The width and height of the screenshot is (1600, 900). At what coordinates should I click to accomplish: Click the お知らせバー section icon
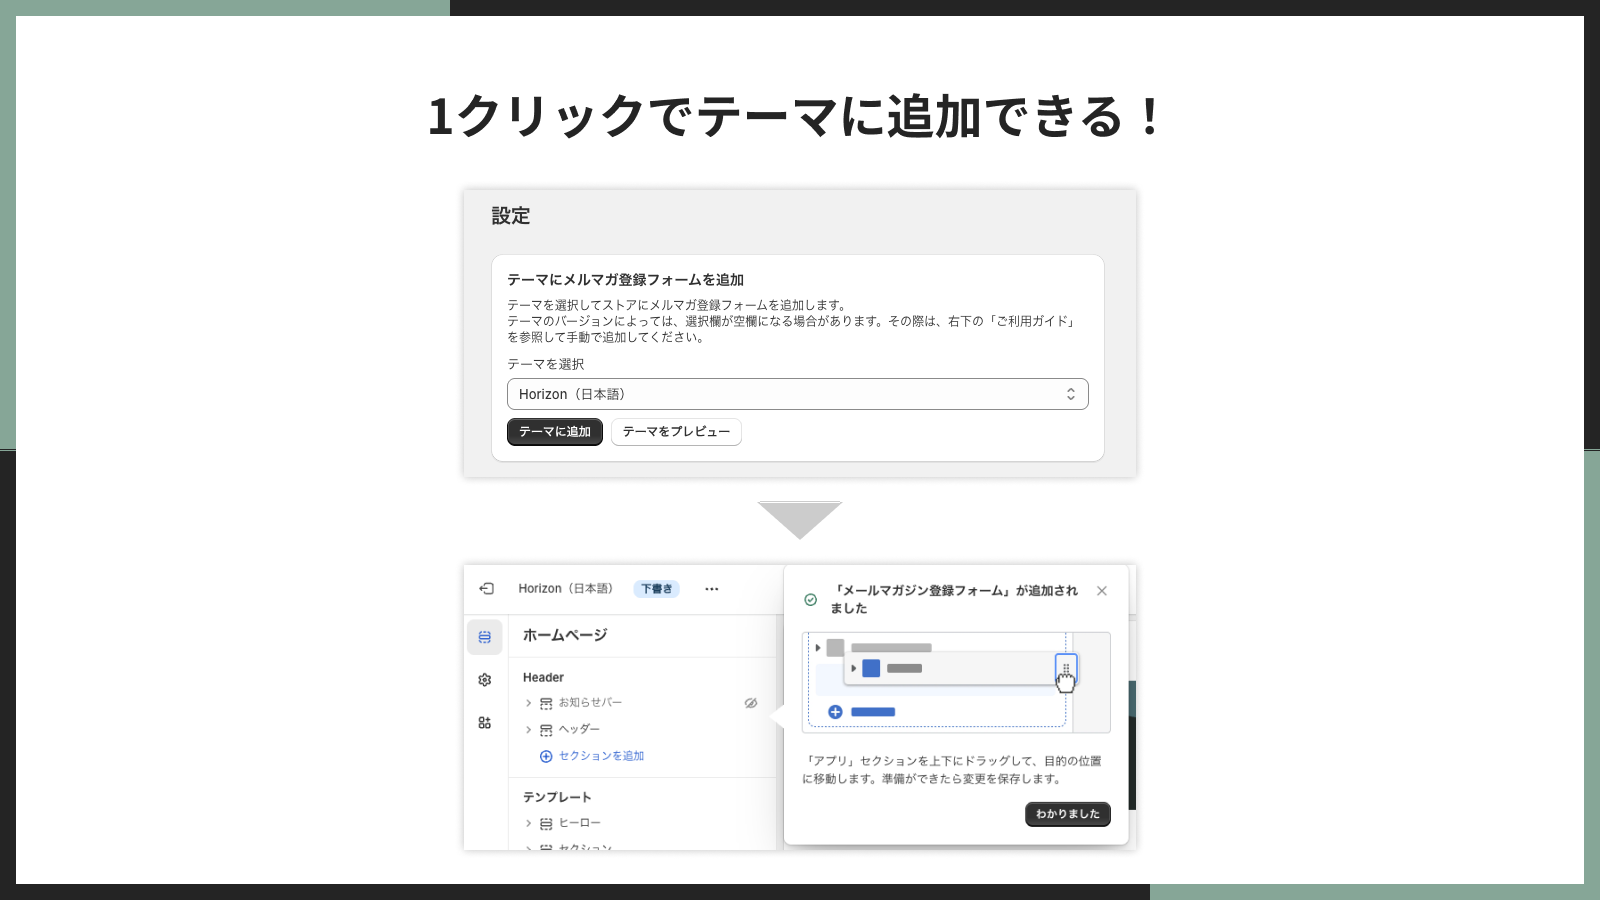(x=546, y=702)
